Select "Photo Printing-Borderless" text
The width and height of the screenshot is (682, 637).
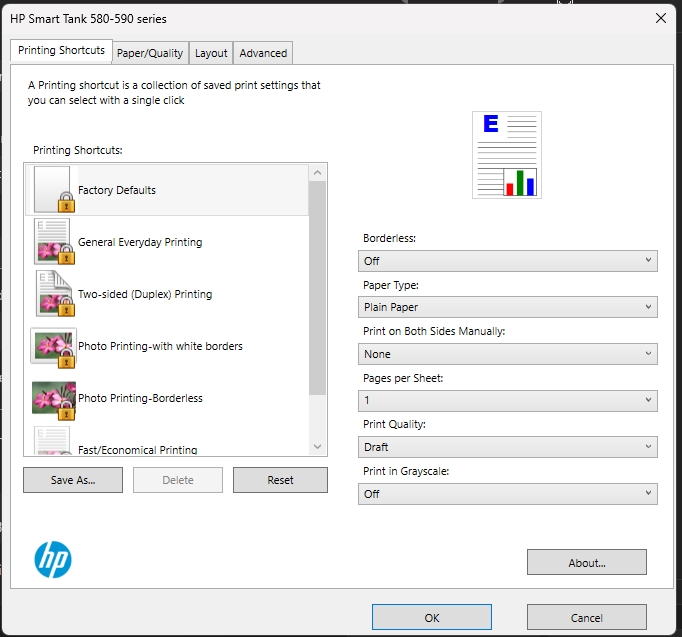click(140, 398)
